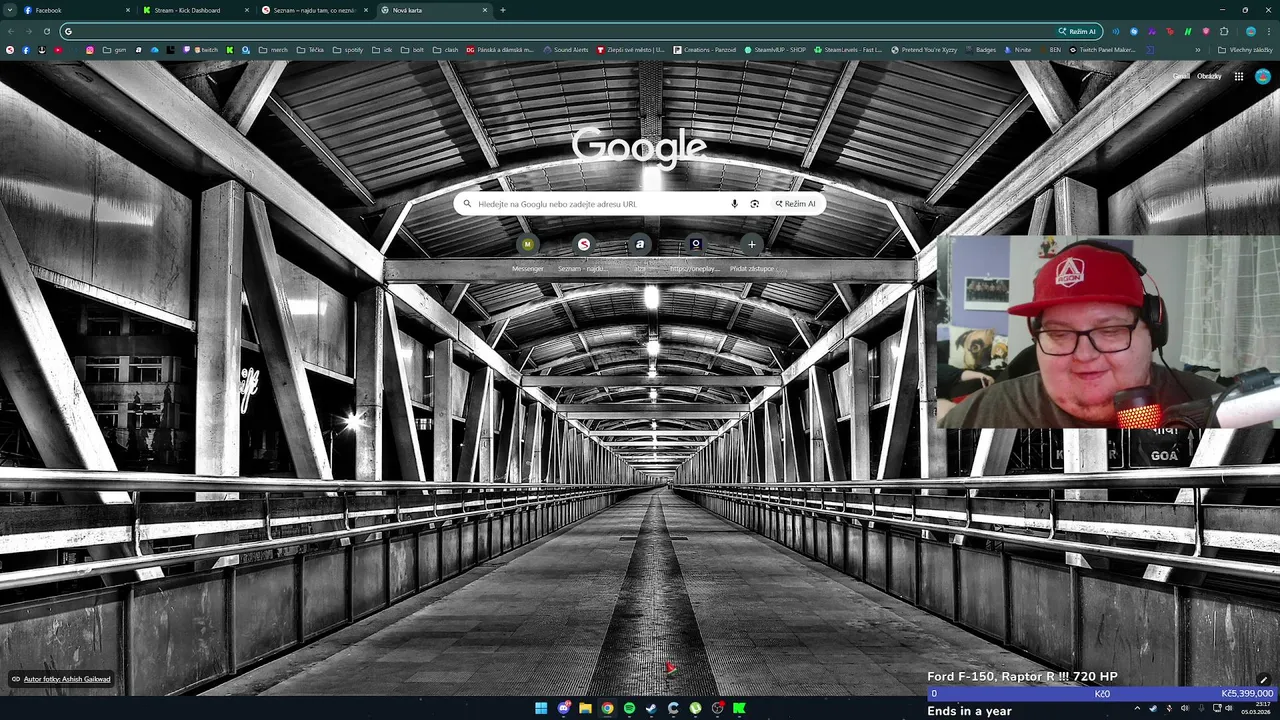Open File Explorer from the taskbar
1280x720 pixels.
[585, 708]
